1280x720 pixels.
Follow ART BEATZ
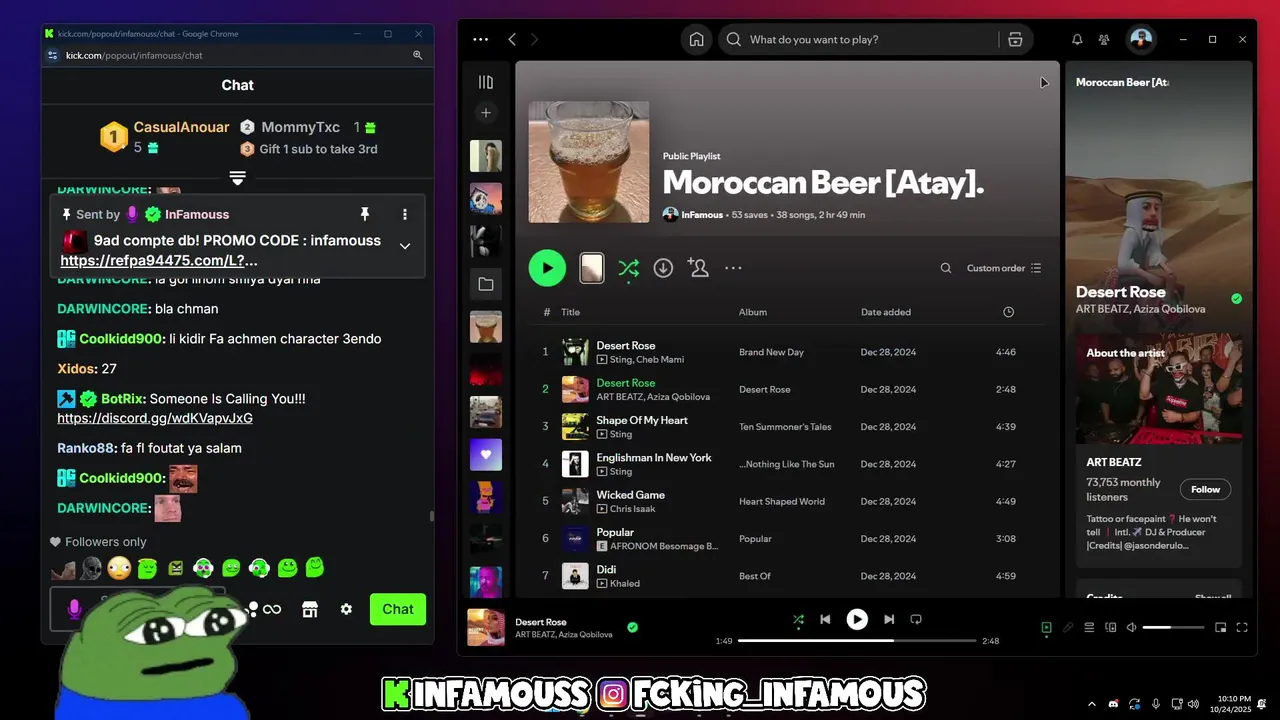click(x=1205, y=489)
